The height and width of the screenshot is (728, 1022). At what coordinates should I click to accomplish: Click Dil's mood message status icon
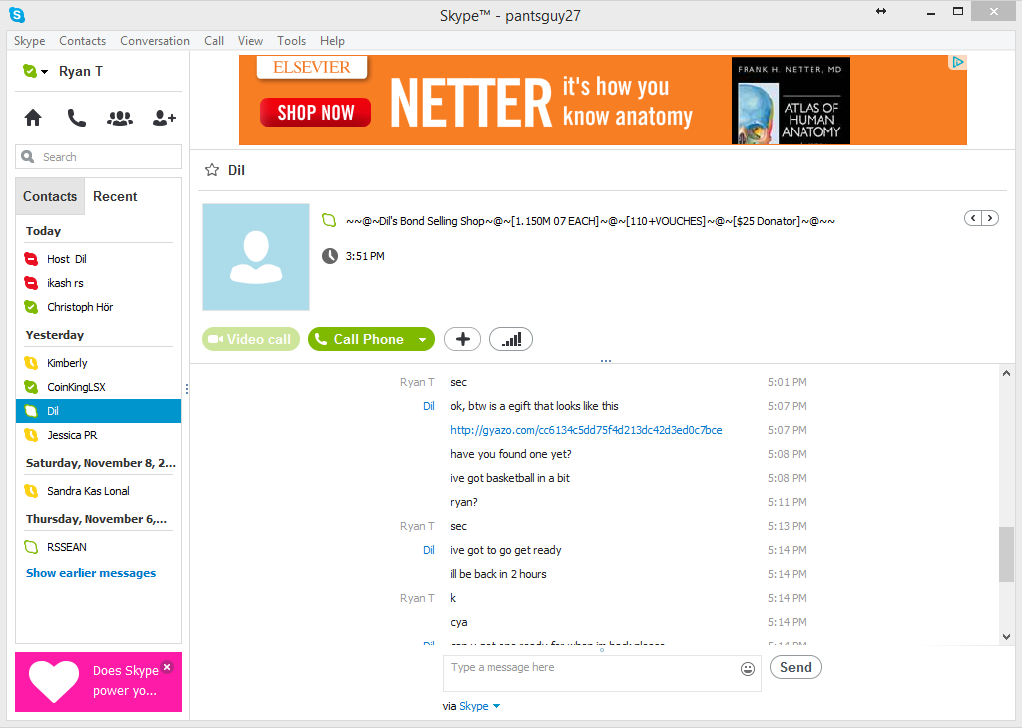[329, 221]
